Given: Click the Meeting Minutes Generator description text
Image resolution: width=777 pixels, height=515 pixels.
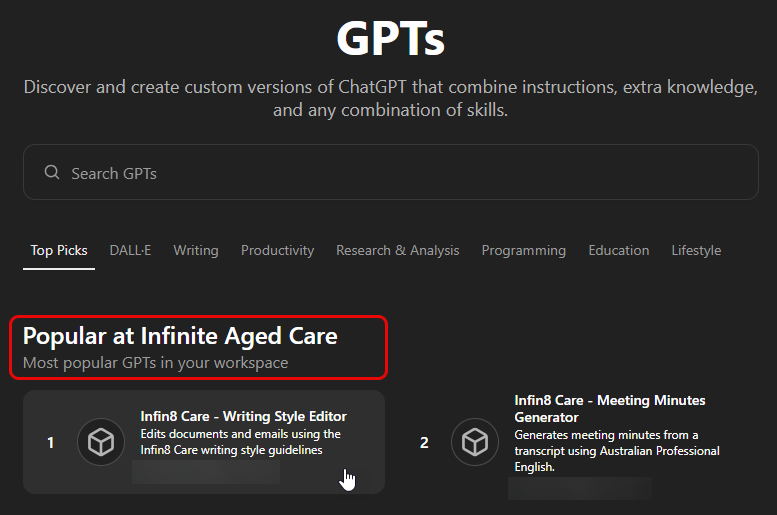Looking at the screenshot, I should click(617, 451).
